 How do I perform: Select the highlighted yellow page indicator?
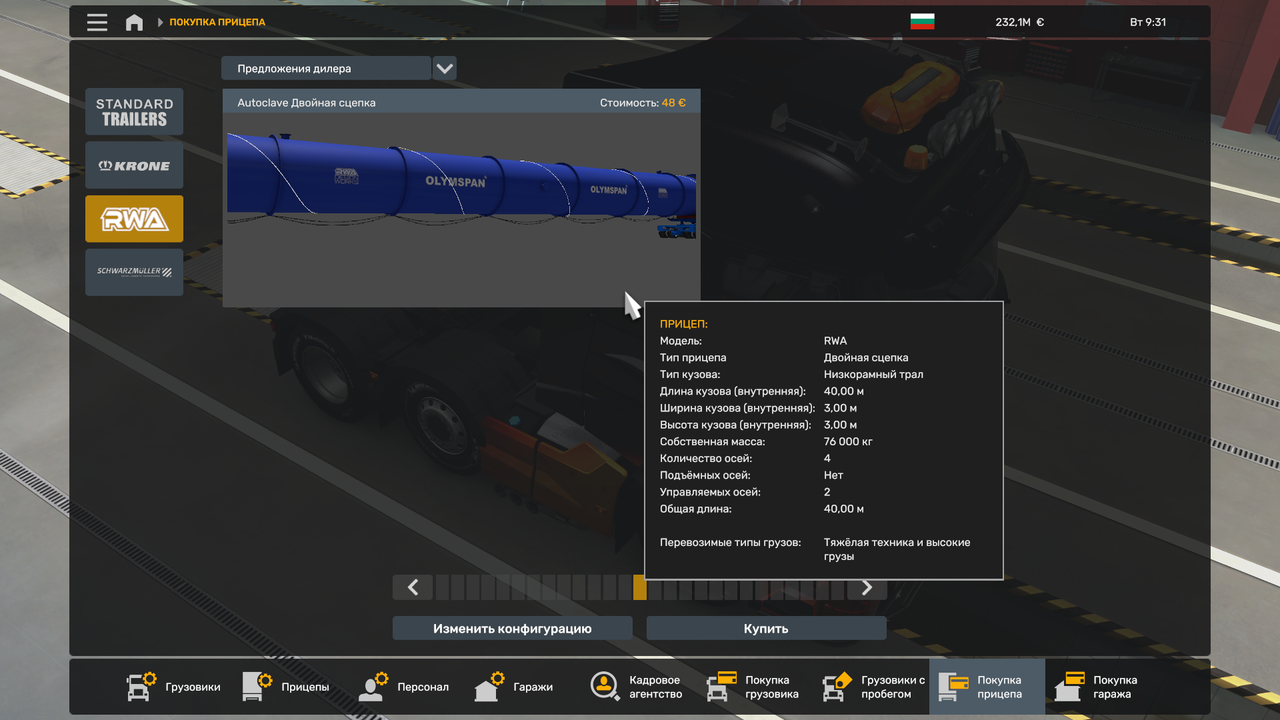(640, 588)
